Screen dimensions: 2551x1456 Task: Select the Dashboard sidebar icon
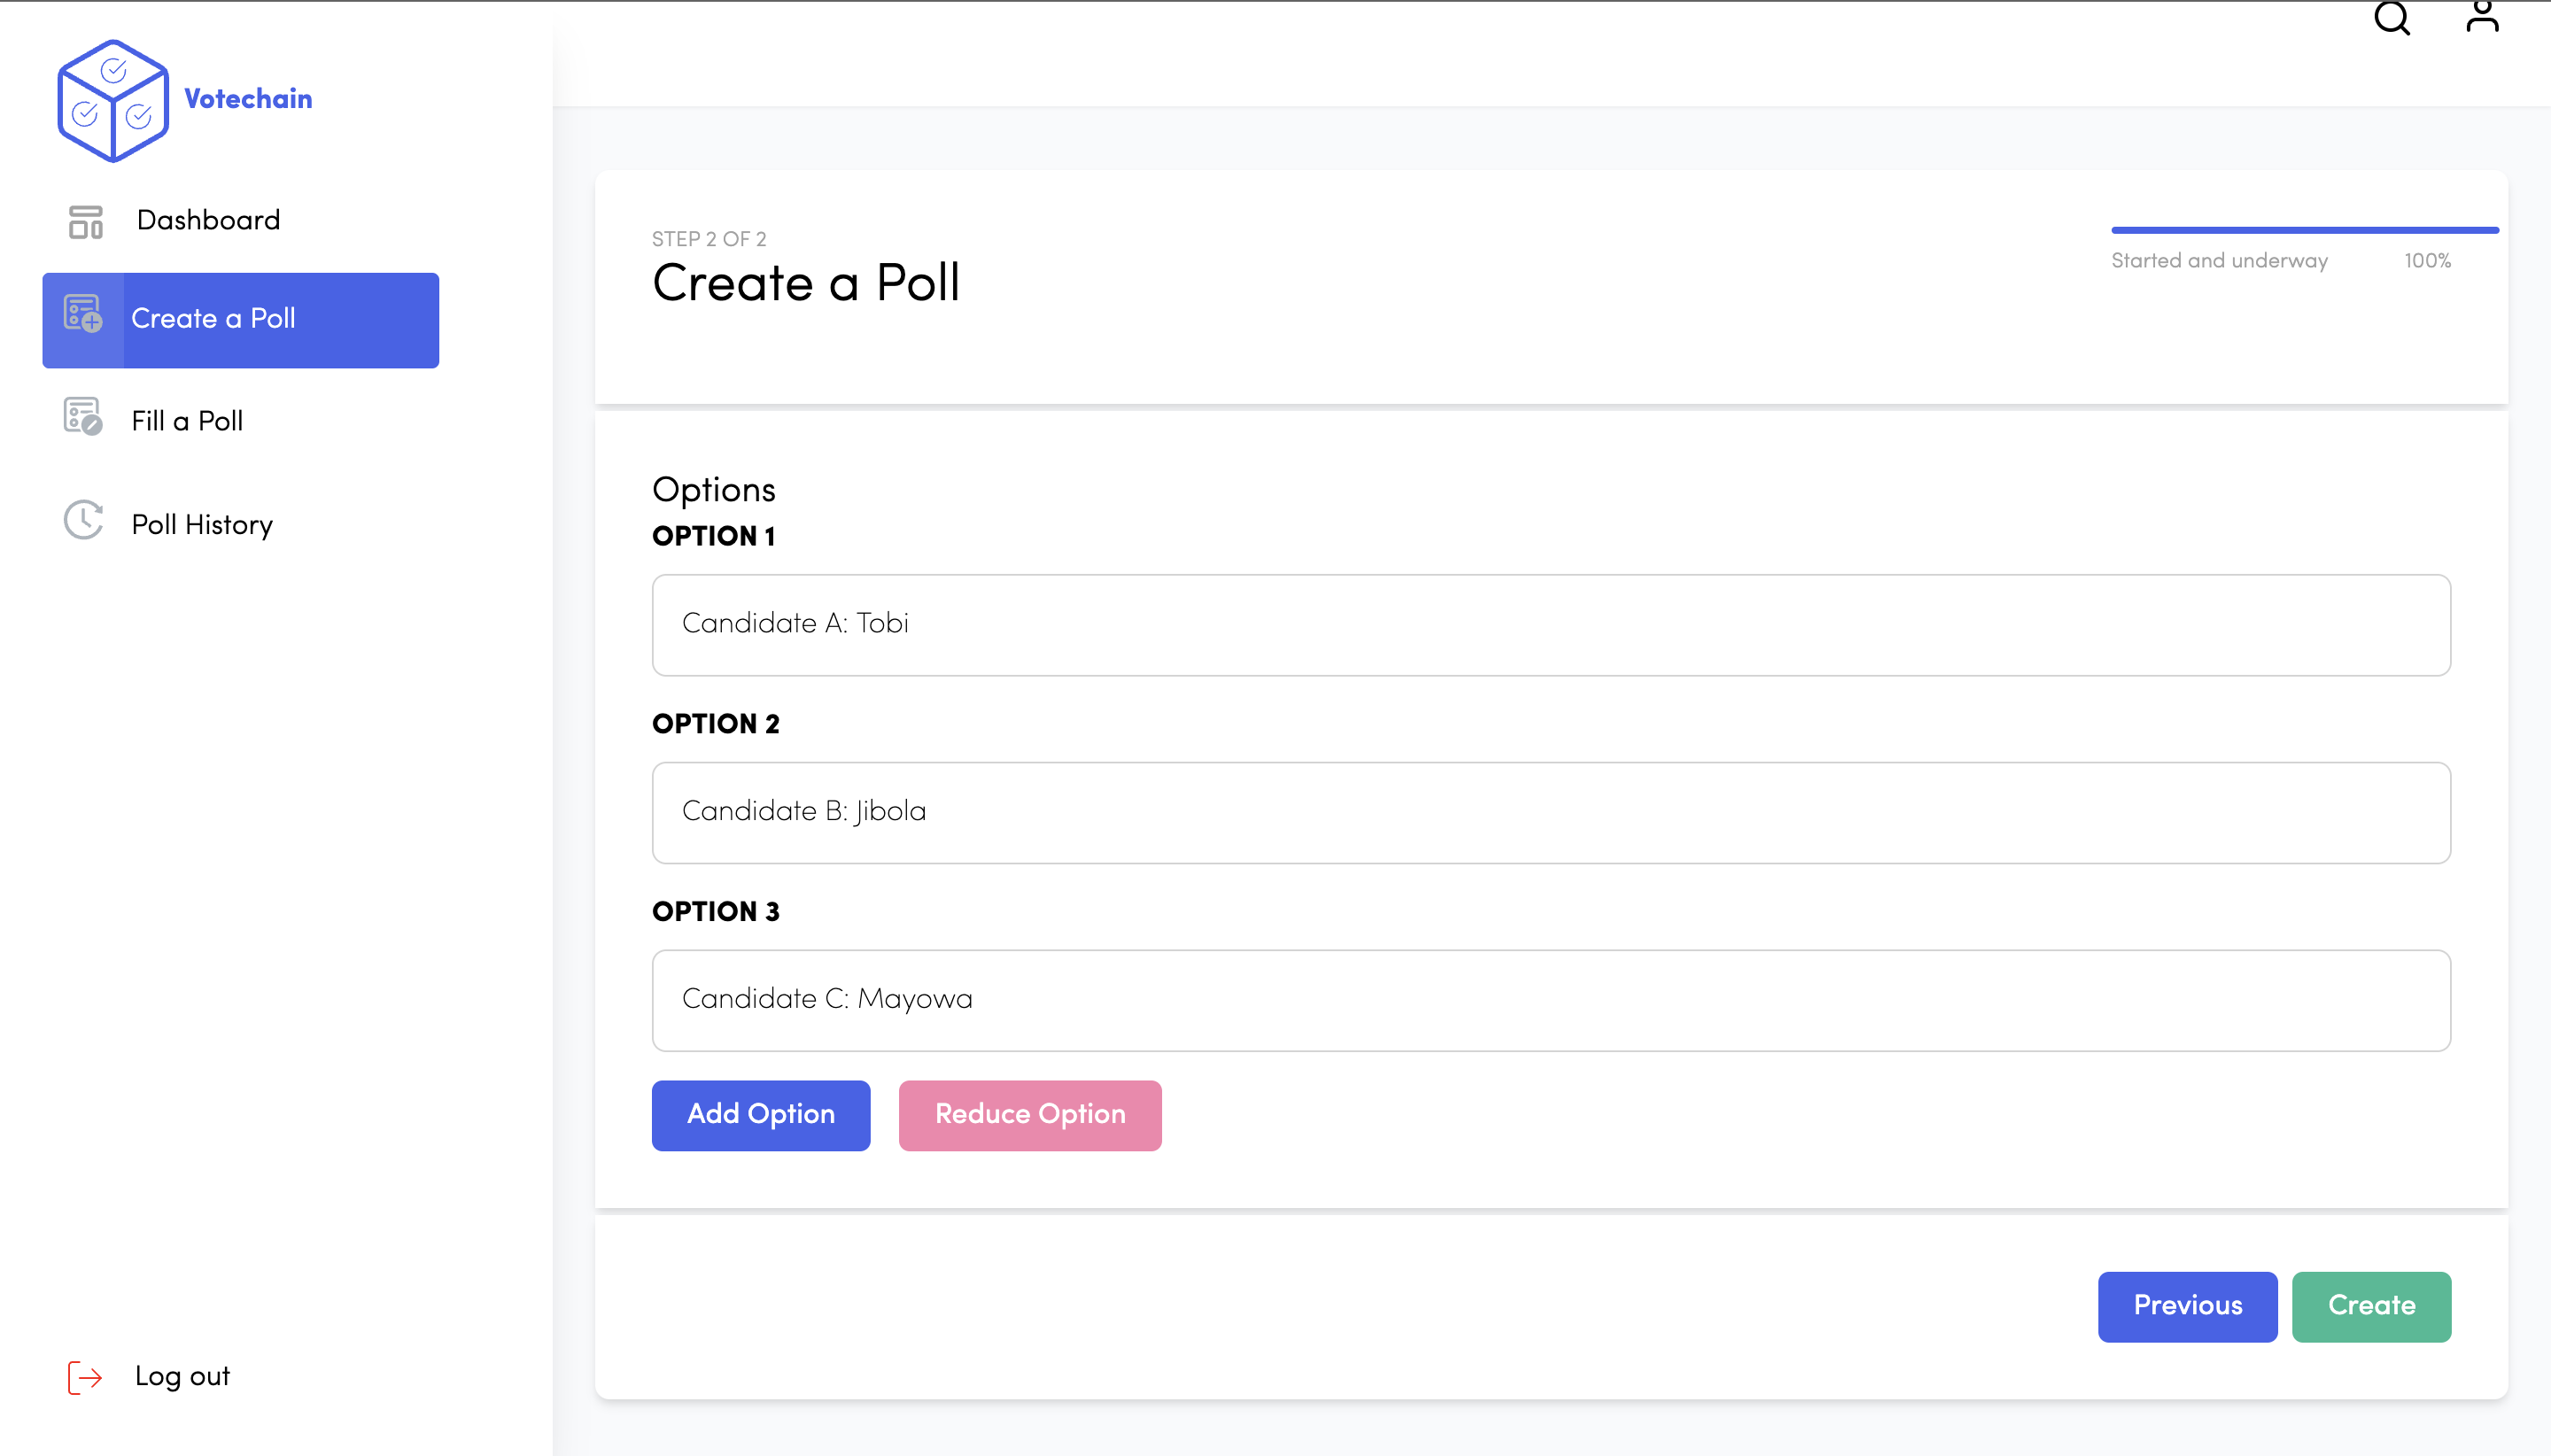pos(84,219)
